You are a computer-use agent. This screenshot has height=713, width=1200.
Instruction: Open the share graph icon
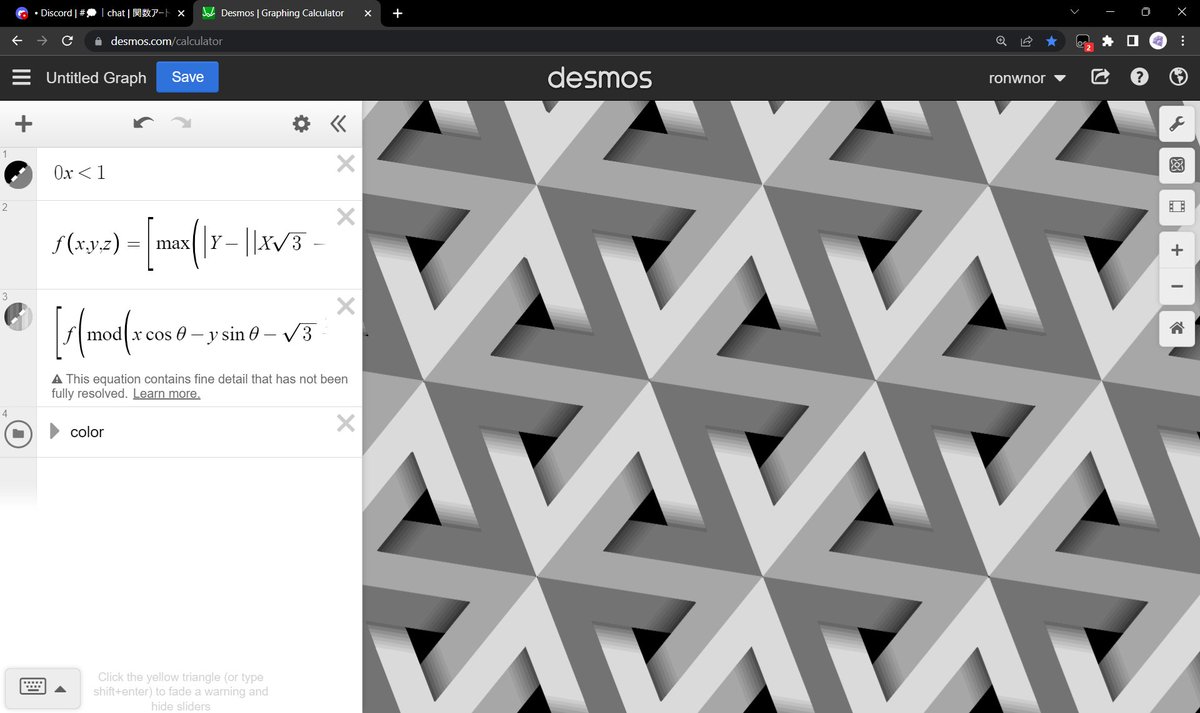coord(1100,76)
